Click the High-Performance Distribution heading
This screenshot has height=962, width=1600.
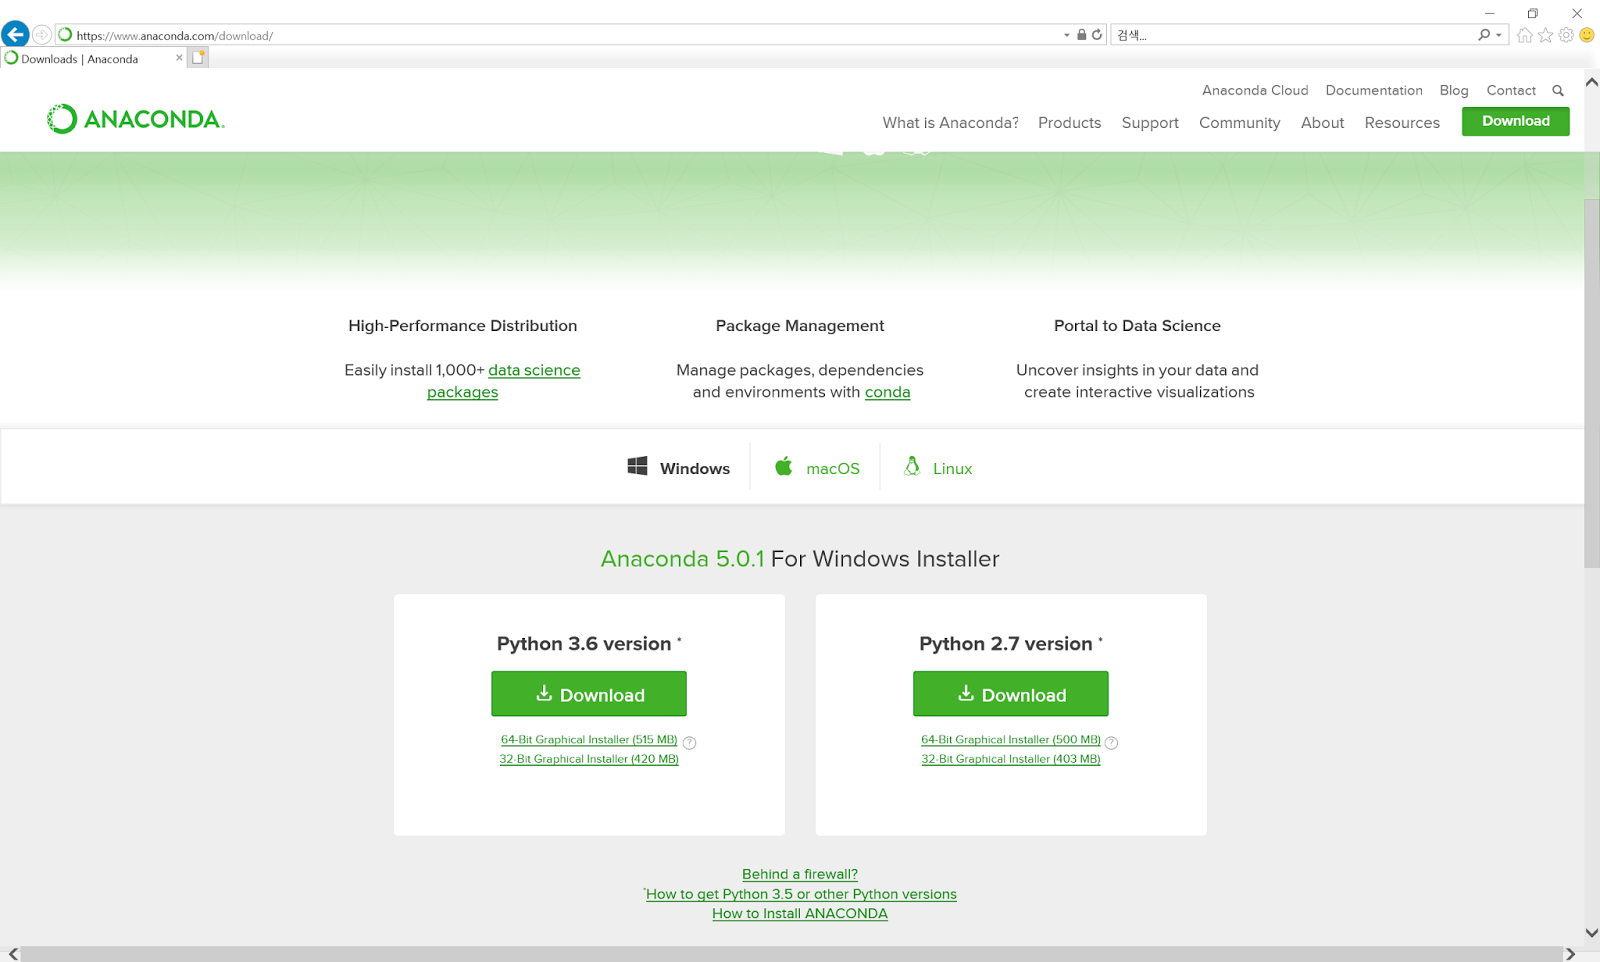[463, 326]
